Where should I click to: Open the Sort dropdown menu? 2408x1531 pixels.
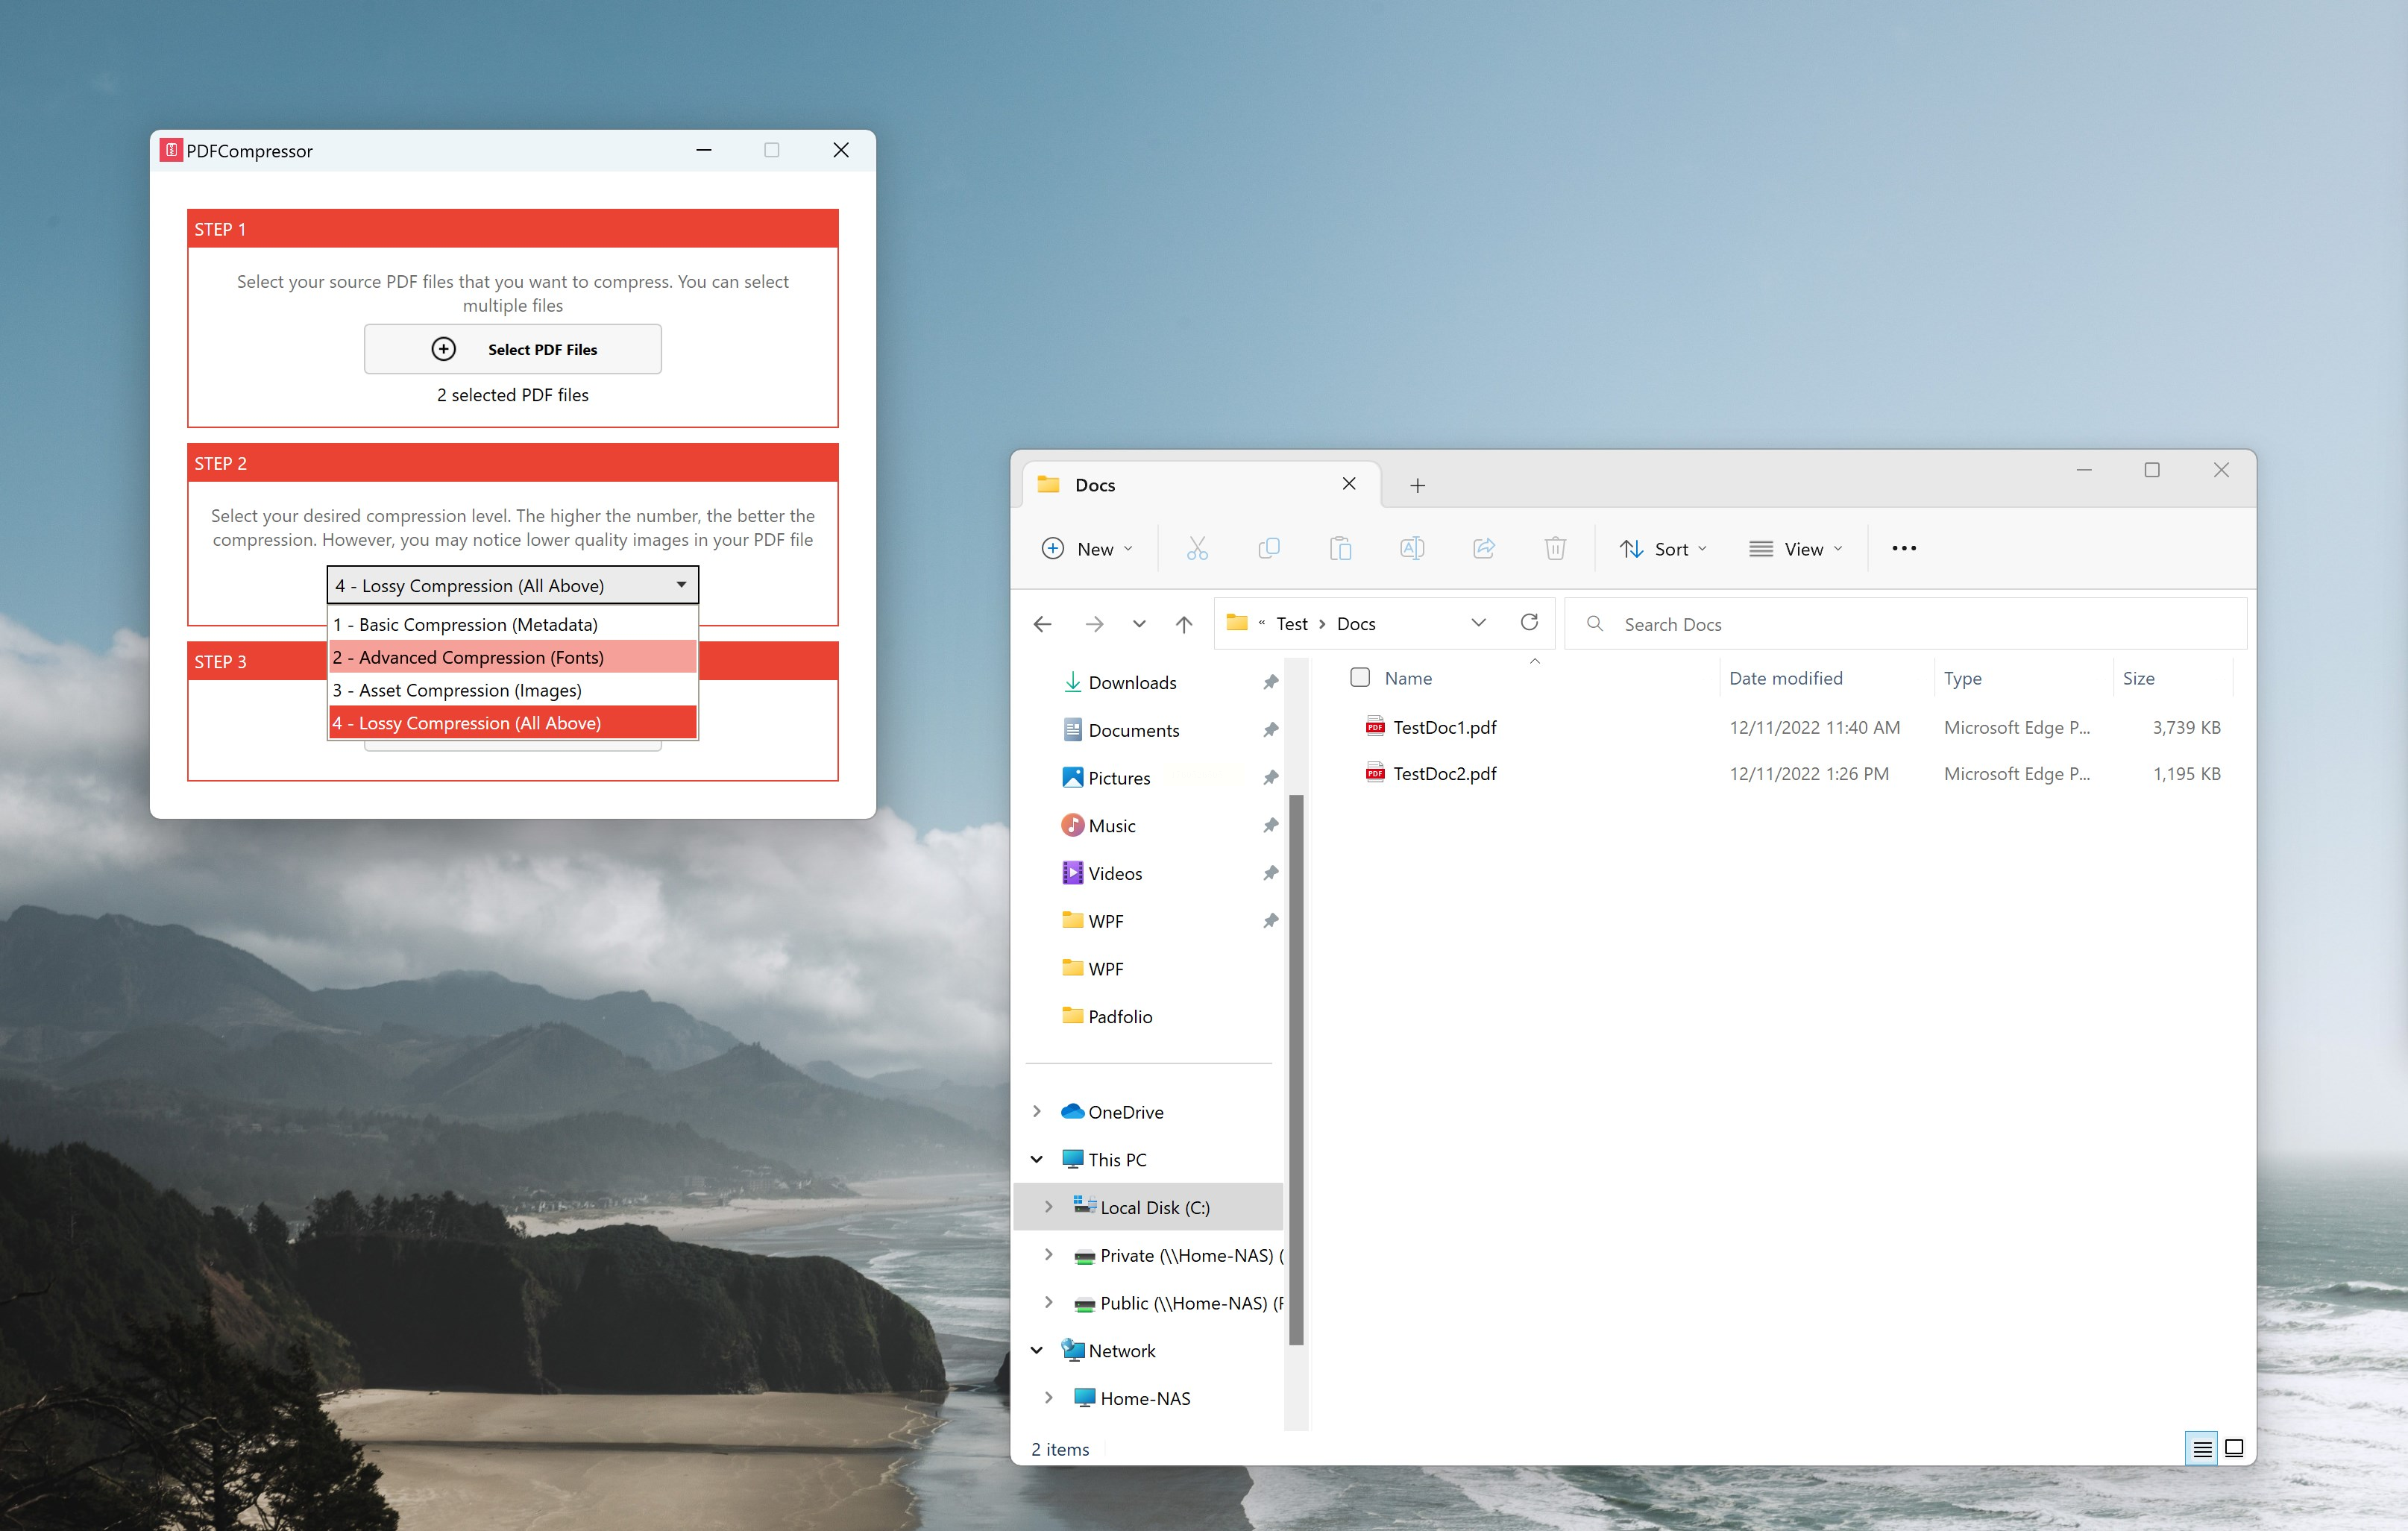[x=1664, y=549]
